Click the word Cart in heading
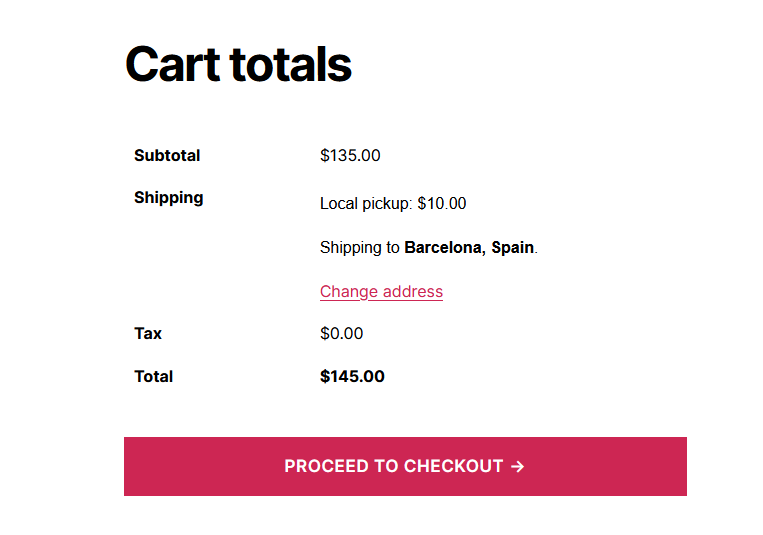 tap(173, 64)
